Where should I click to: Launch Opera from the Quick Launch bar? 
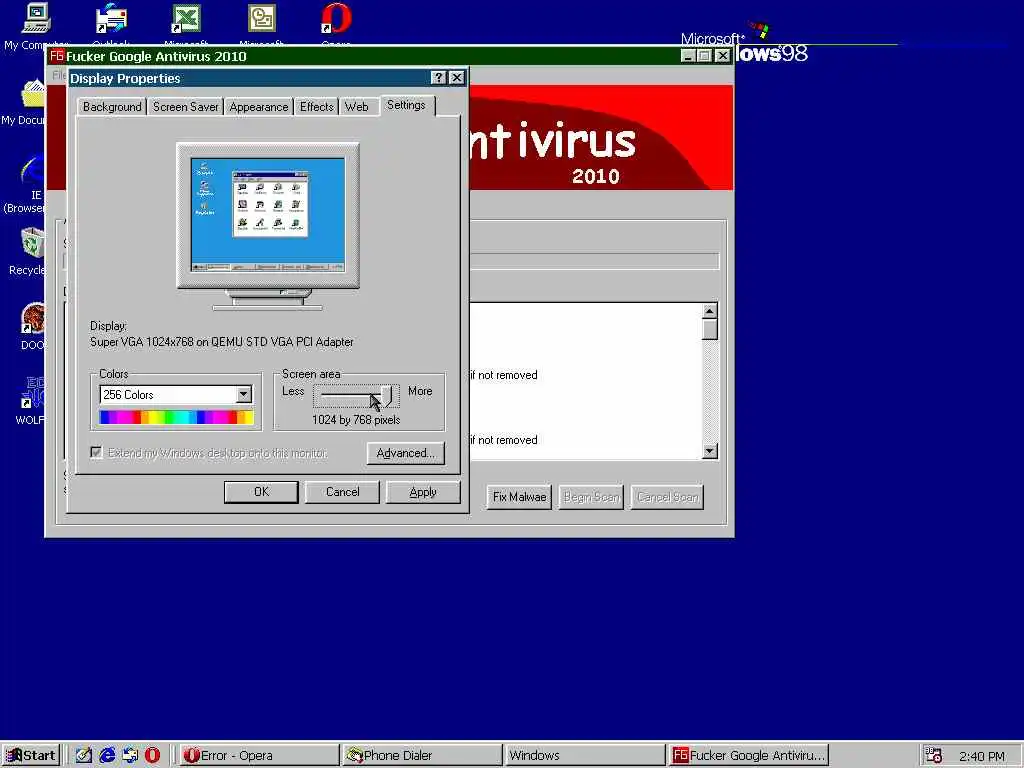pyautogui.click(x=152, y=756)
